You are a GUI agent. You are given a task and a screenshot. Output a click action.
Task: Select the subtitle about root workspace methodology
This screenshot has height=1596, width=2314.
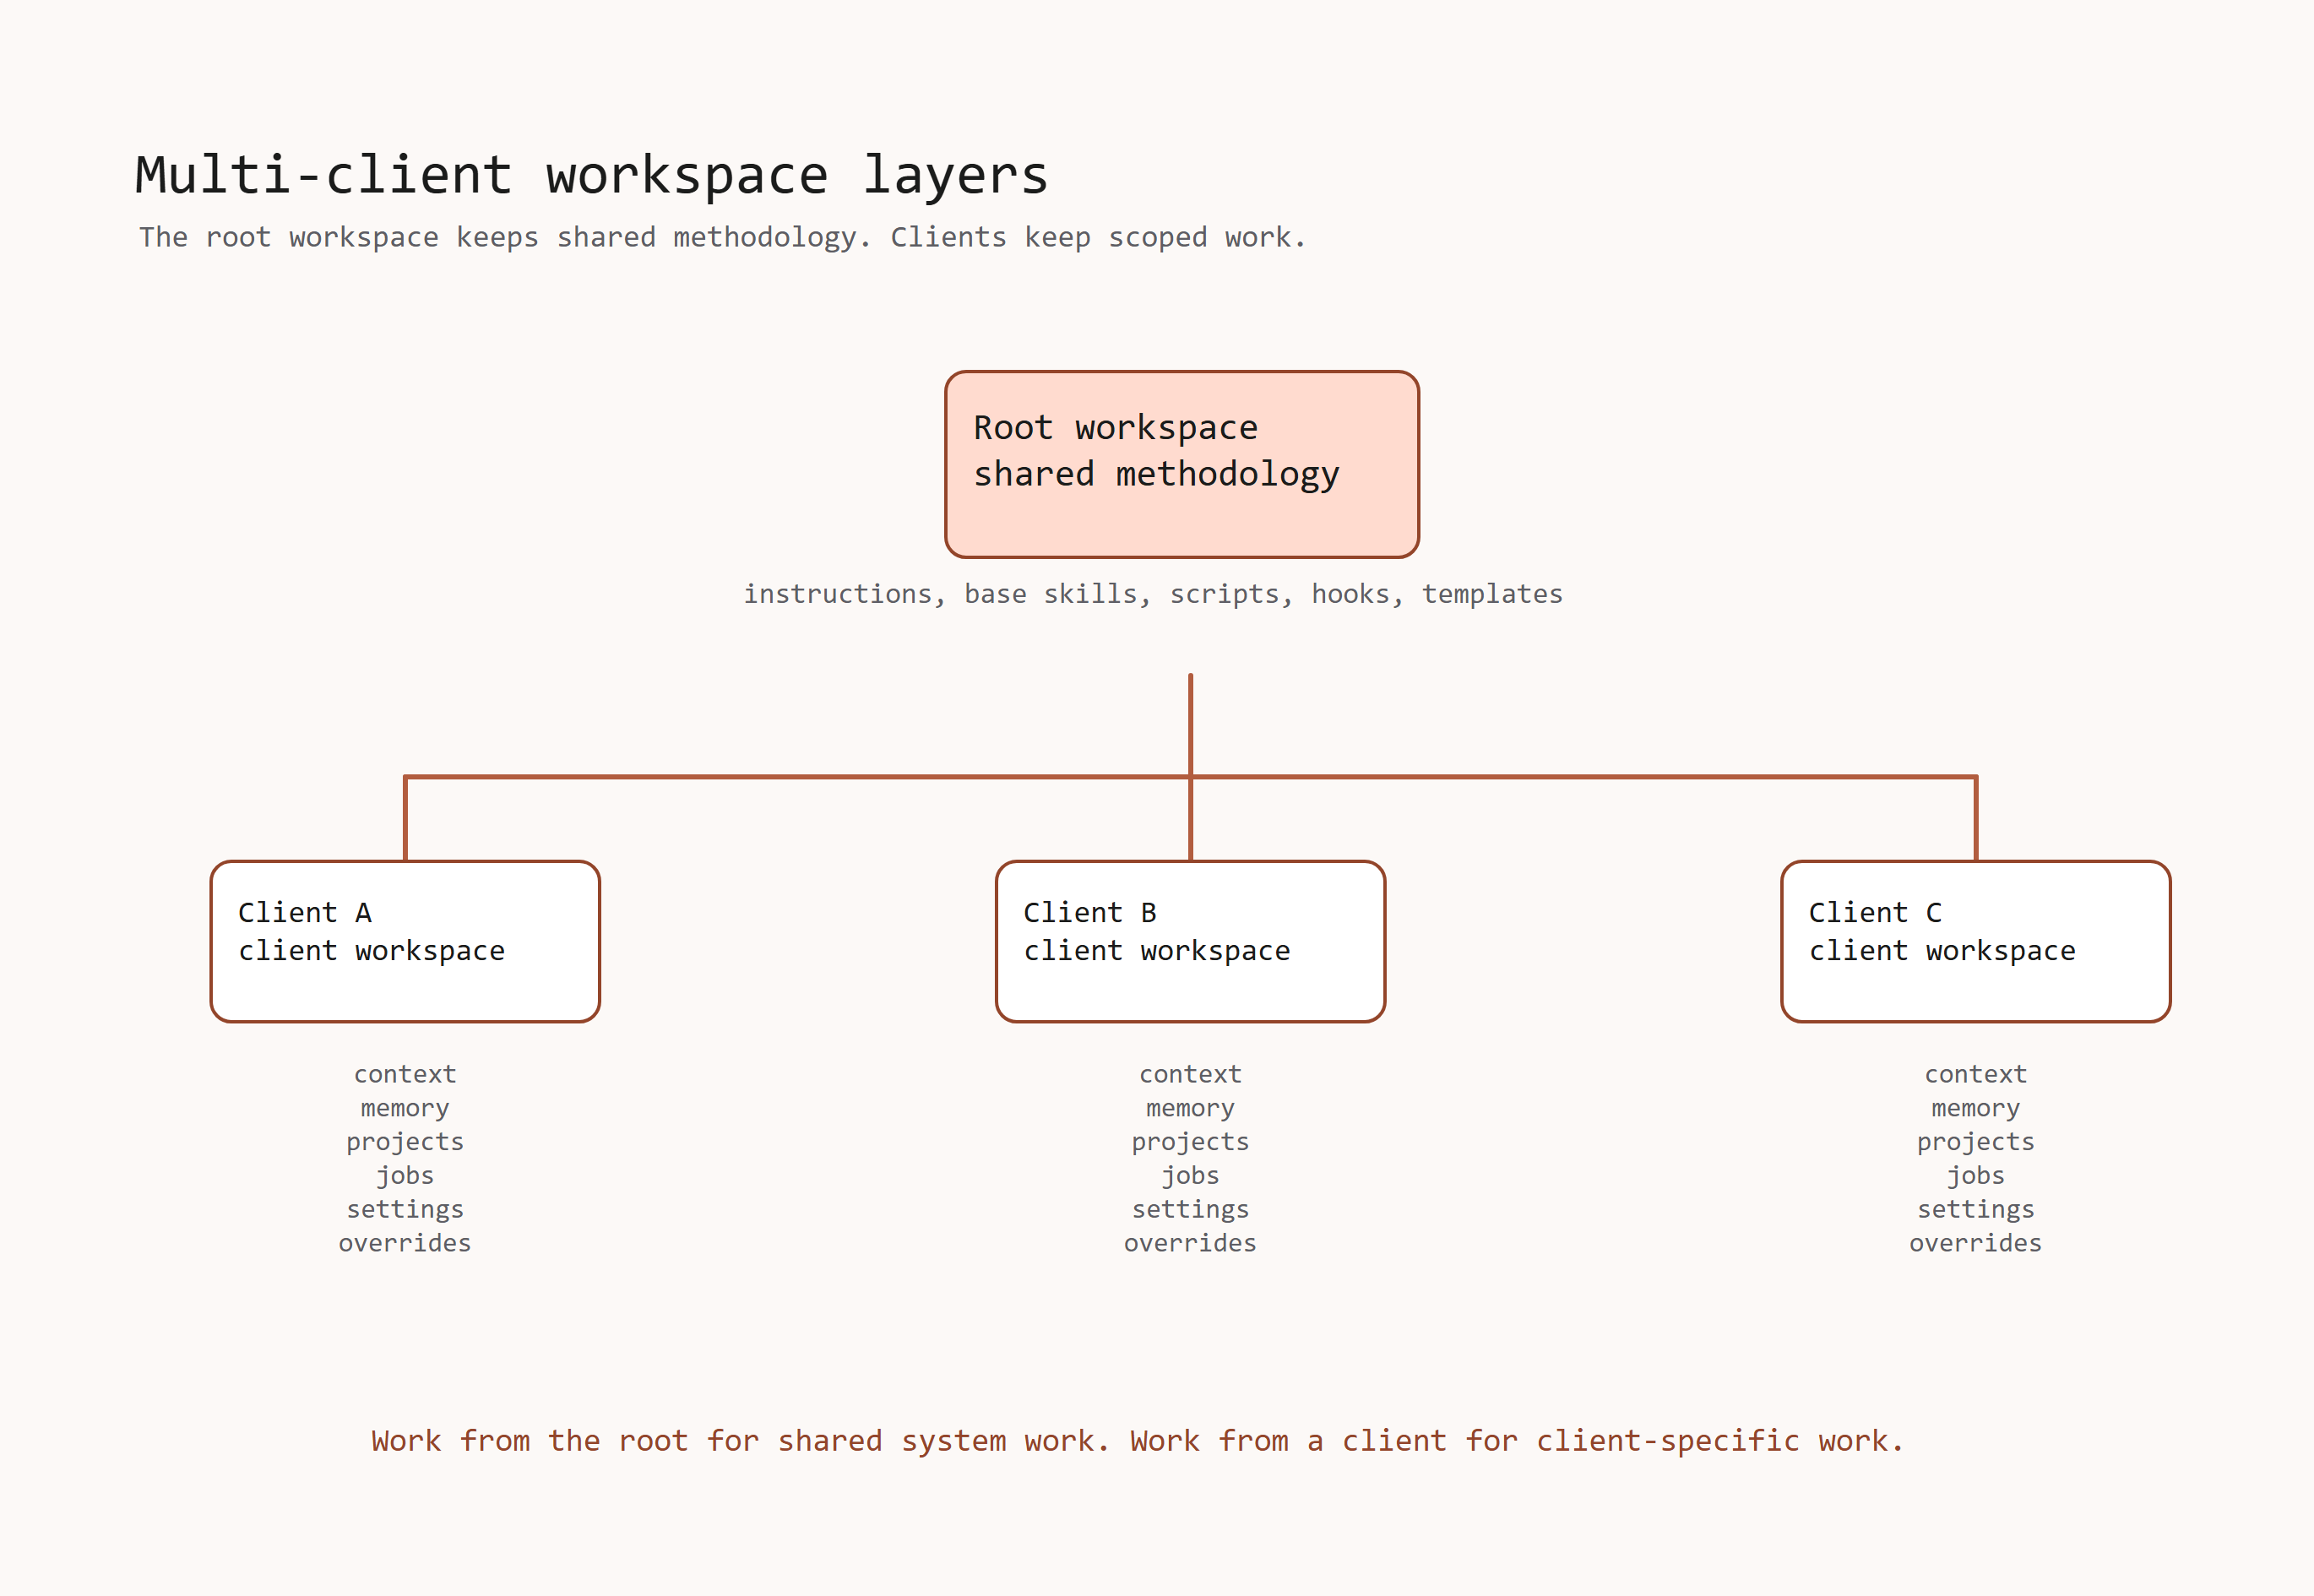click(x=722, y=238)
